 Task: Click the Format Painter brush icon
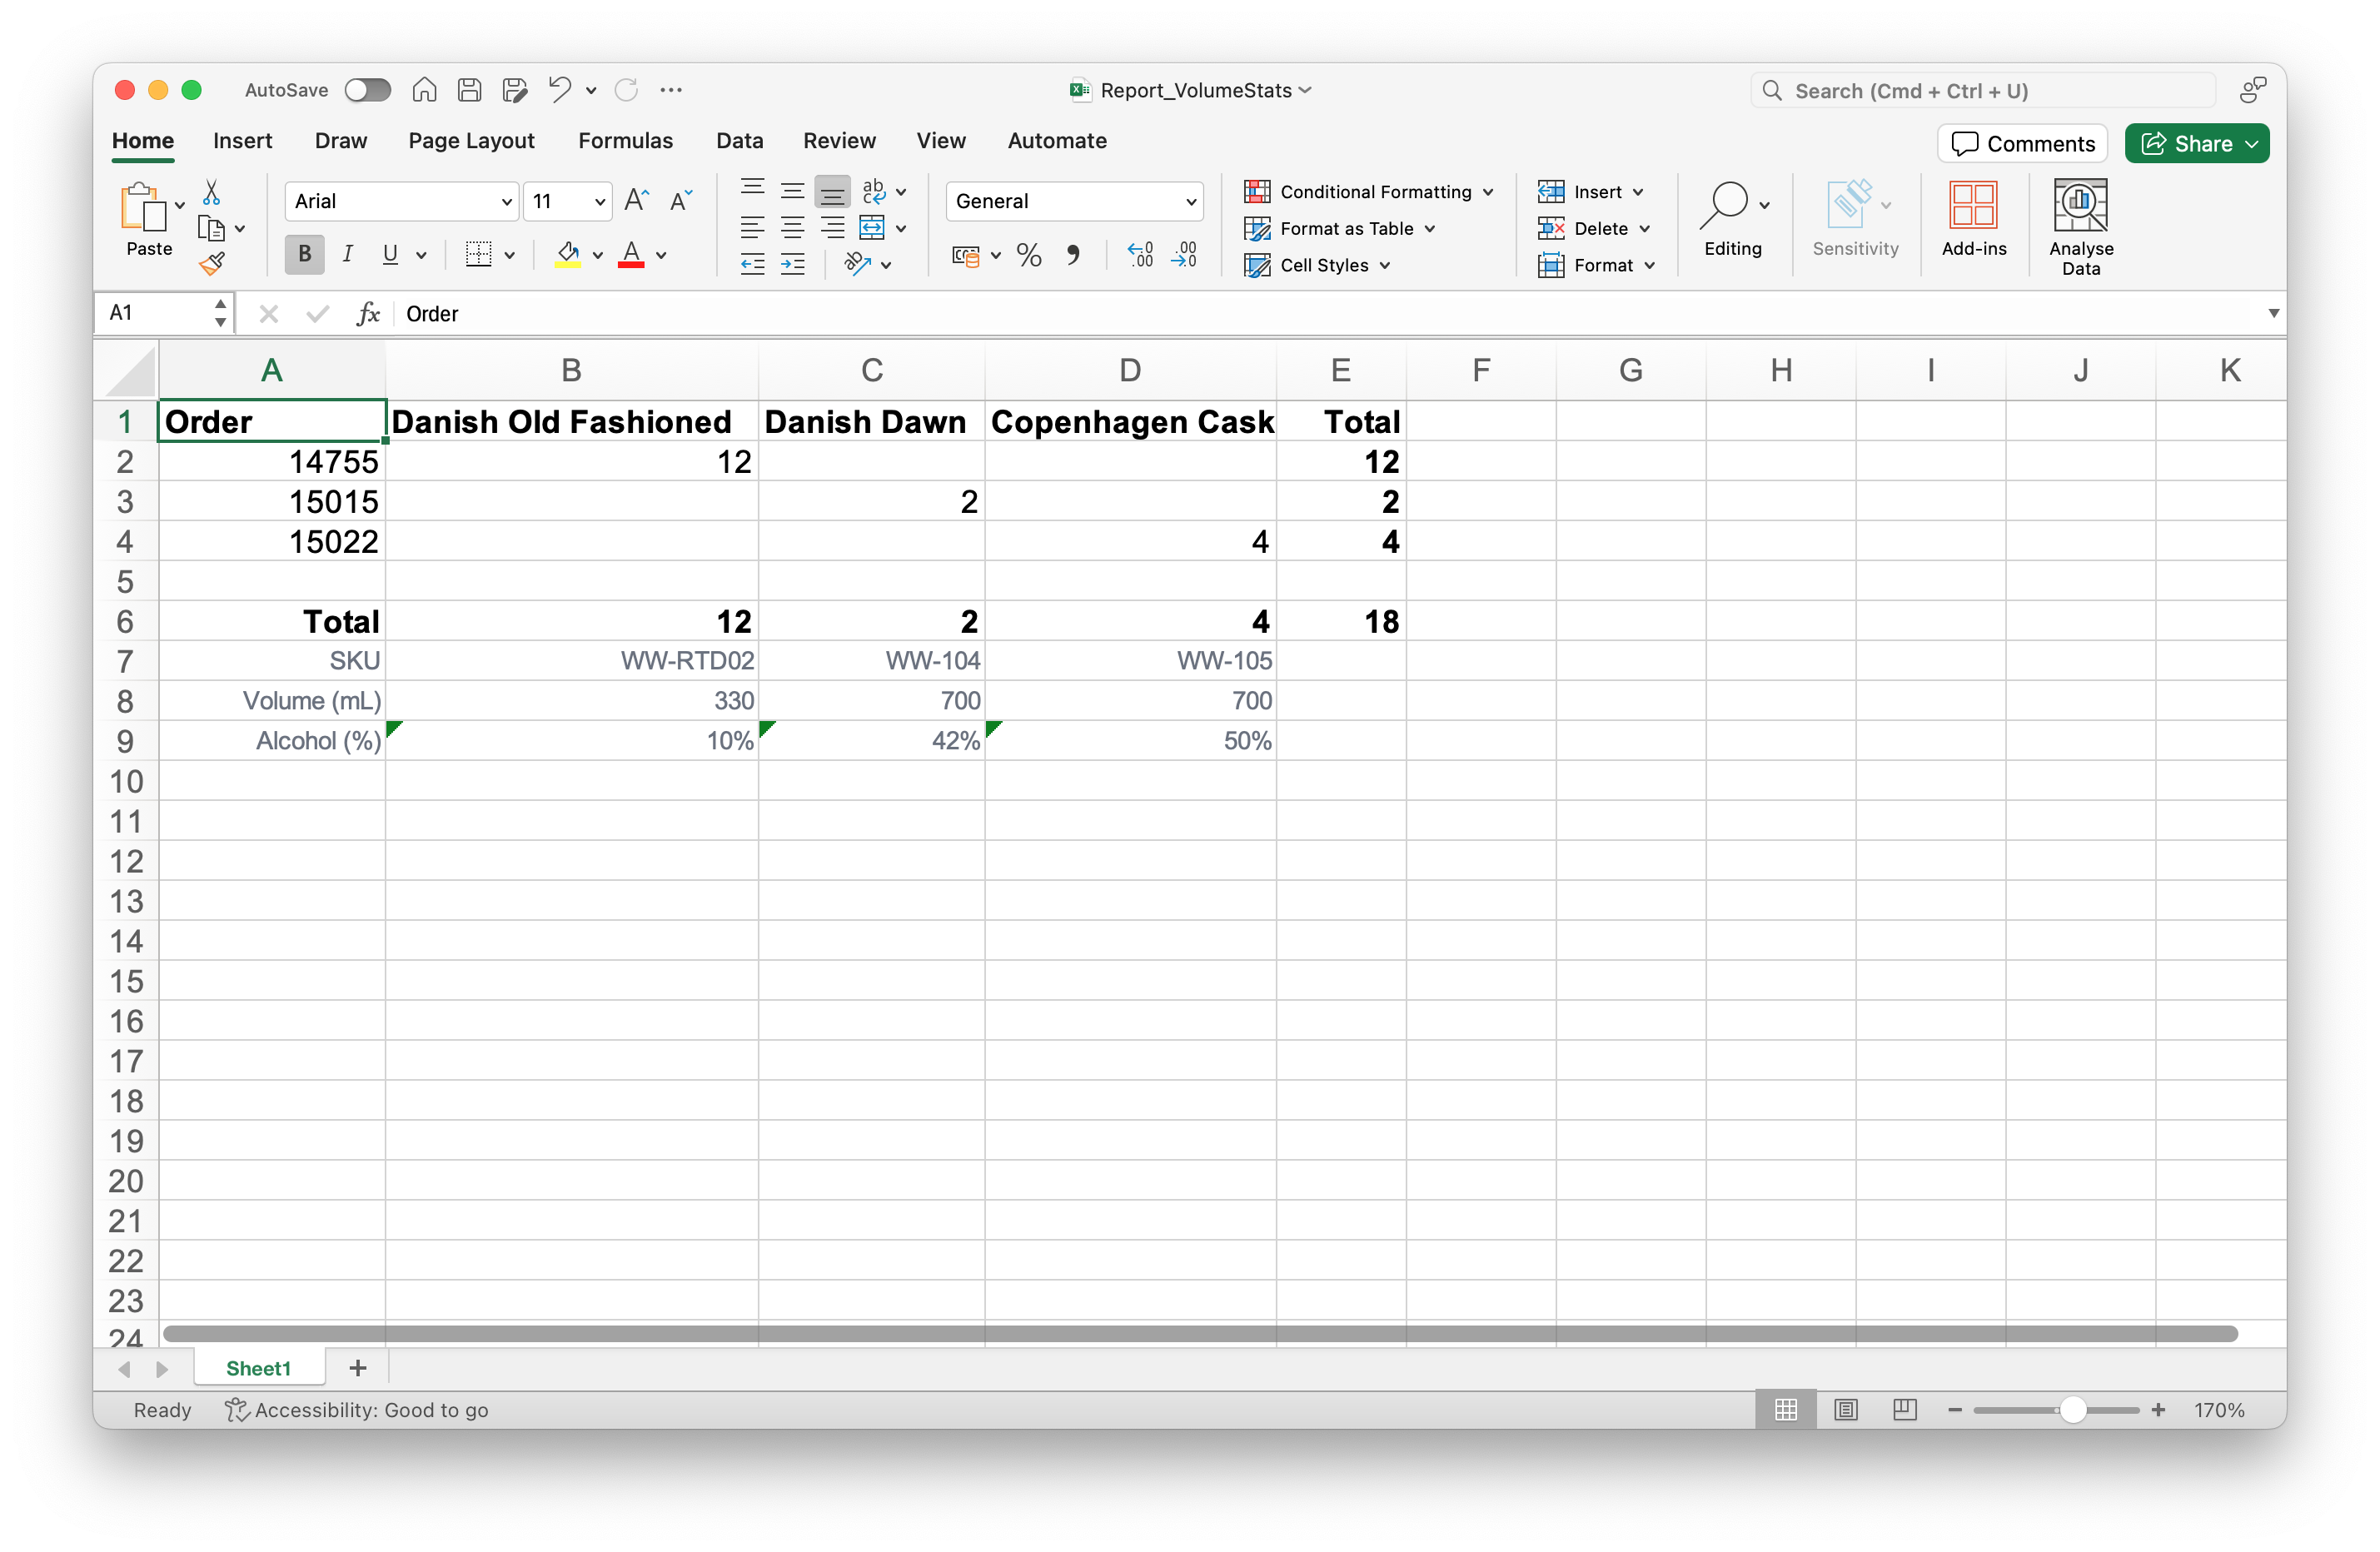(211, 265)
